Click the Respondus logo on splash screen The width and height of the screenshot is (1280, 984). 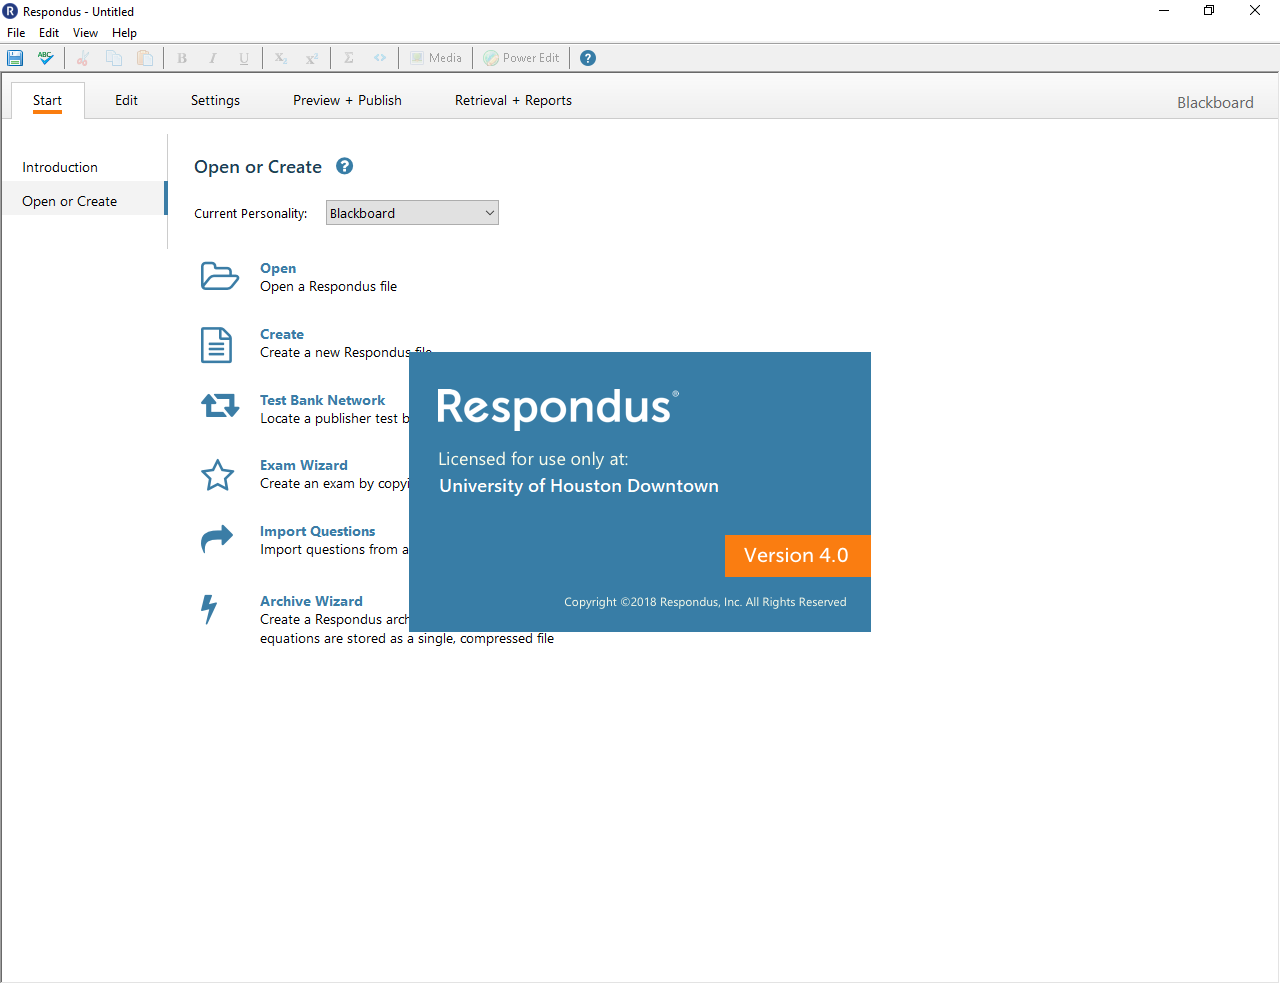[x=558, y=408]
